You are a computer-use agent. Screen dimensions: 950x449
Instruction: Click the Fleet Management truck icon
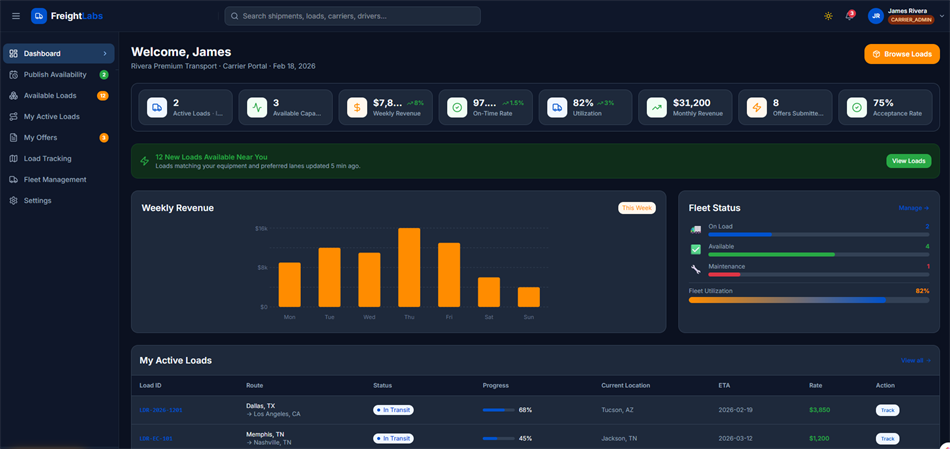click(13, 179)
